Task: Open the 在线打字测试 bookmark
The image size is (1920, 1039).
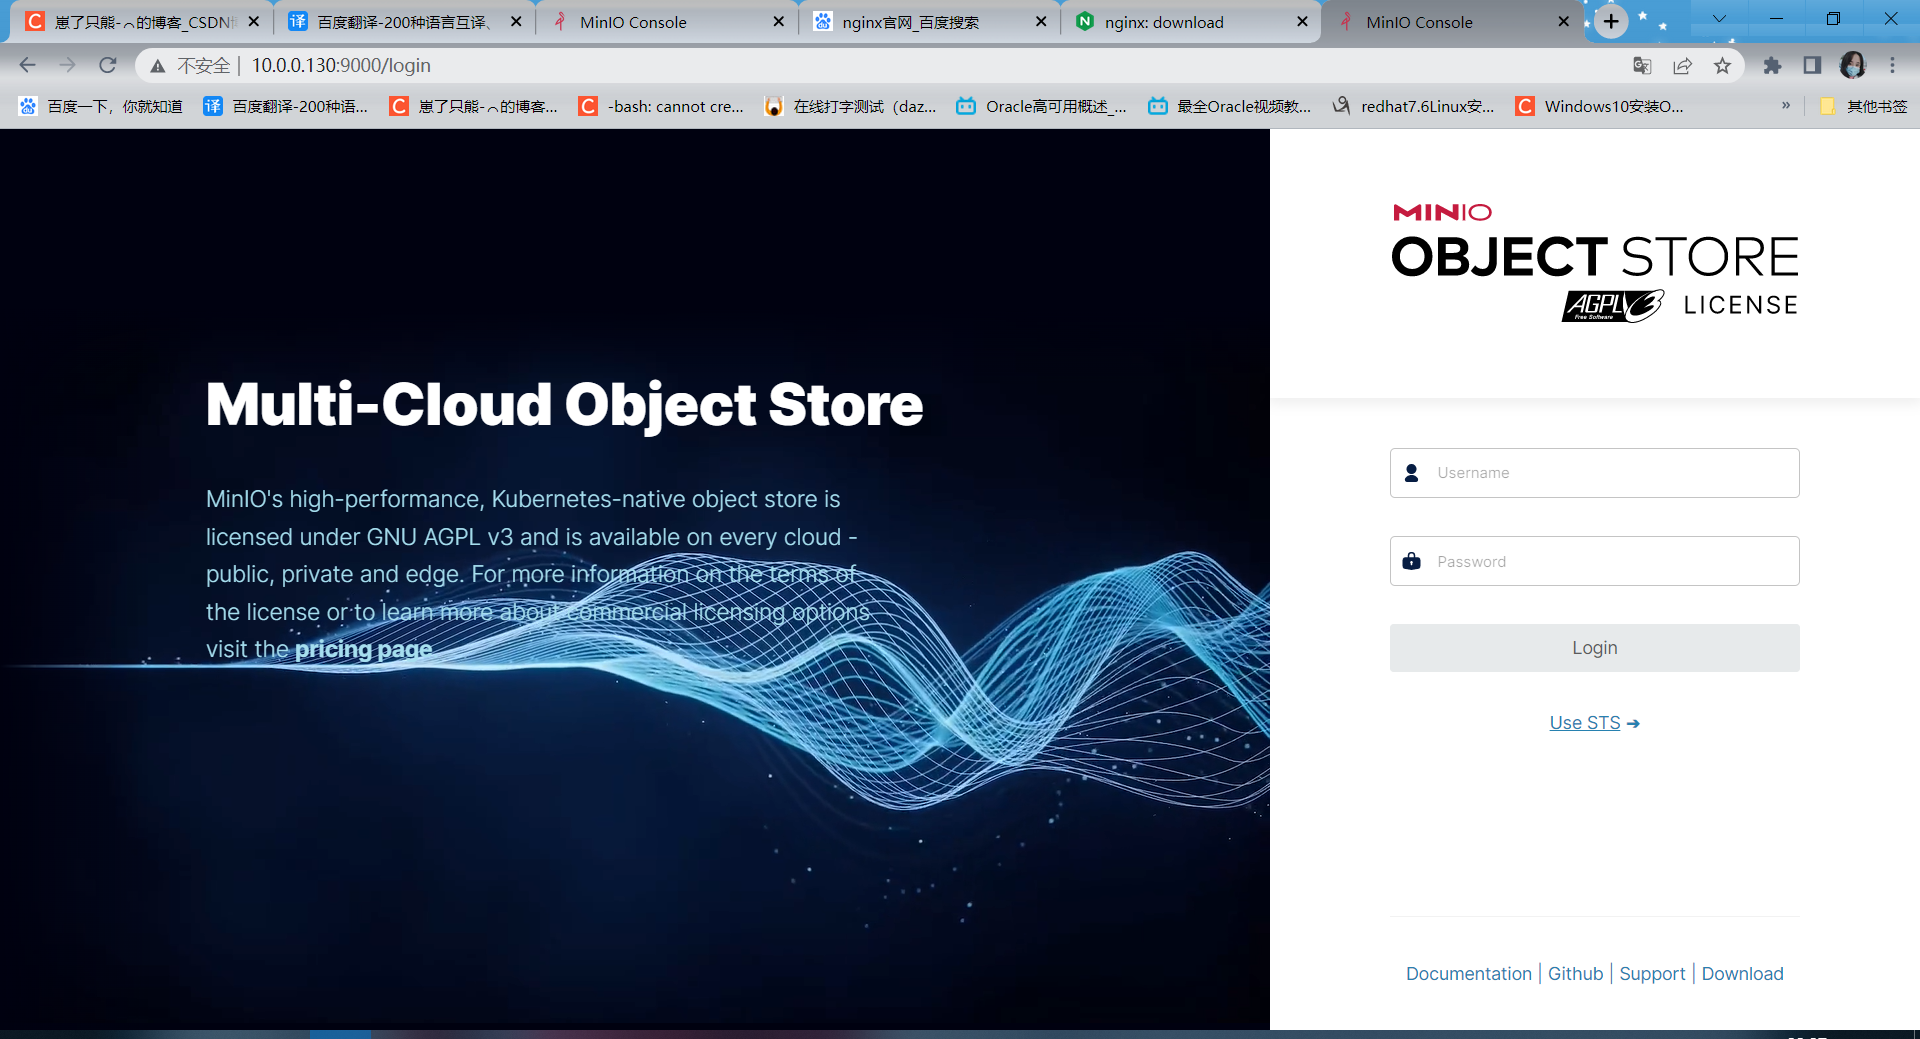Action: pos(851,106)
